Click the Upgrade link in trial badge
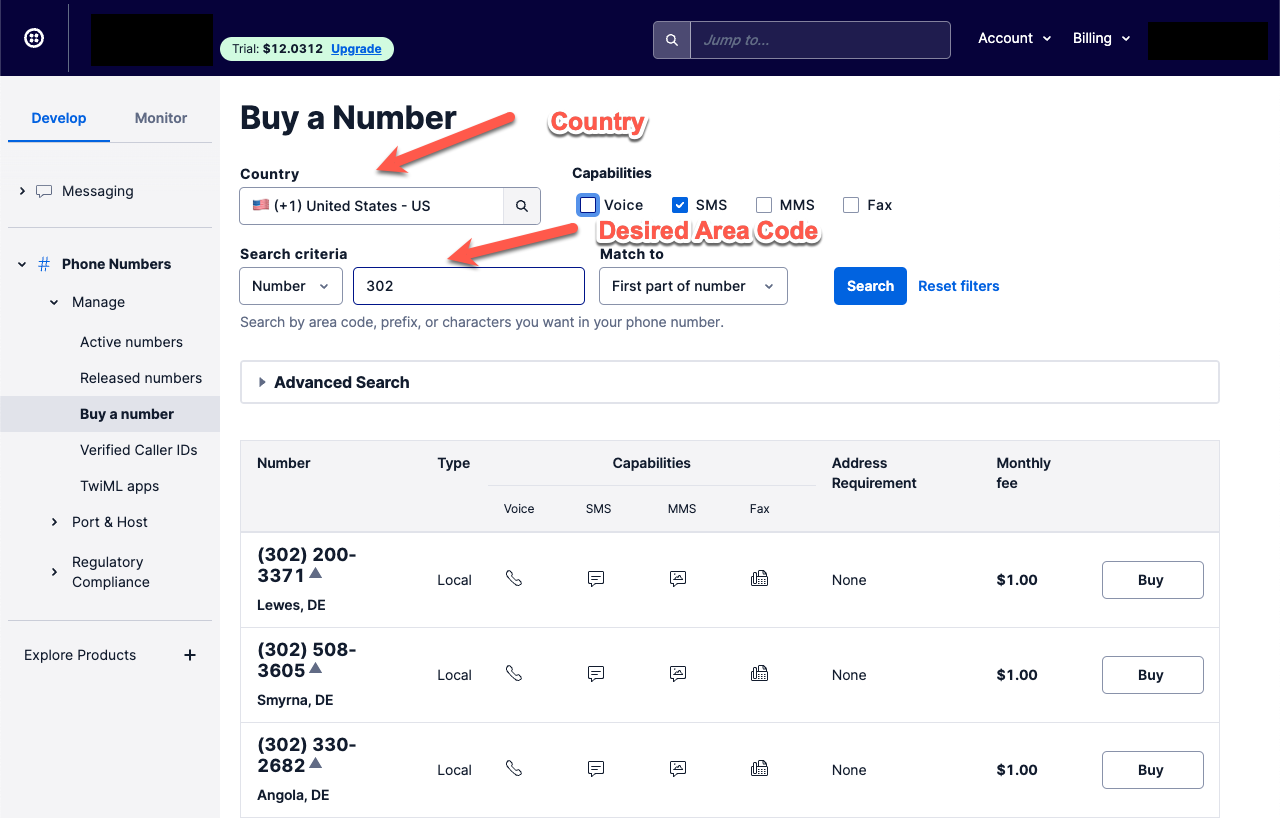 356,48
